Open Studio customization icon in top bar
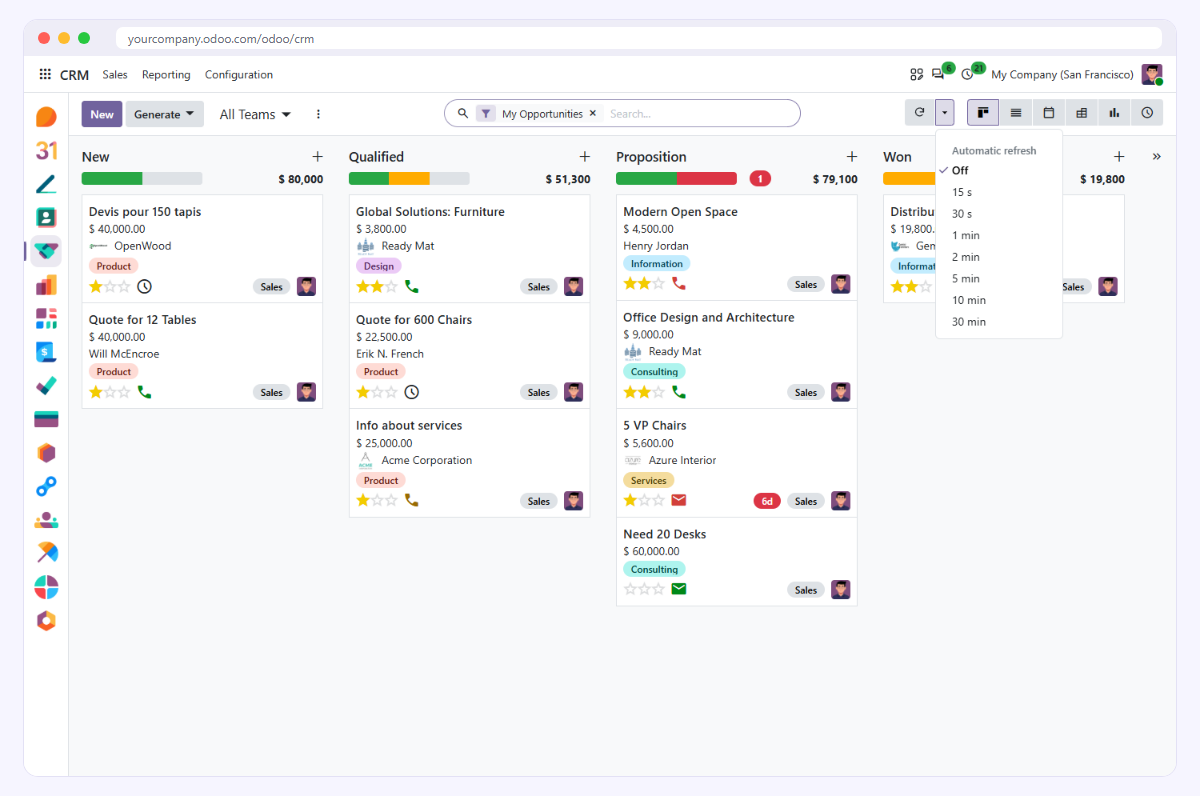 [916, 75]
